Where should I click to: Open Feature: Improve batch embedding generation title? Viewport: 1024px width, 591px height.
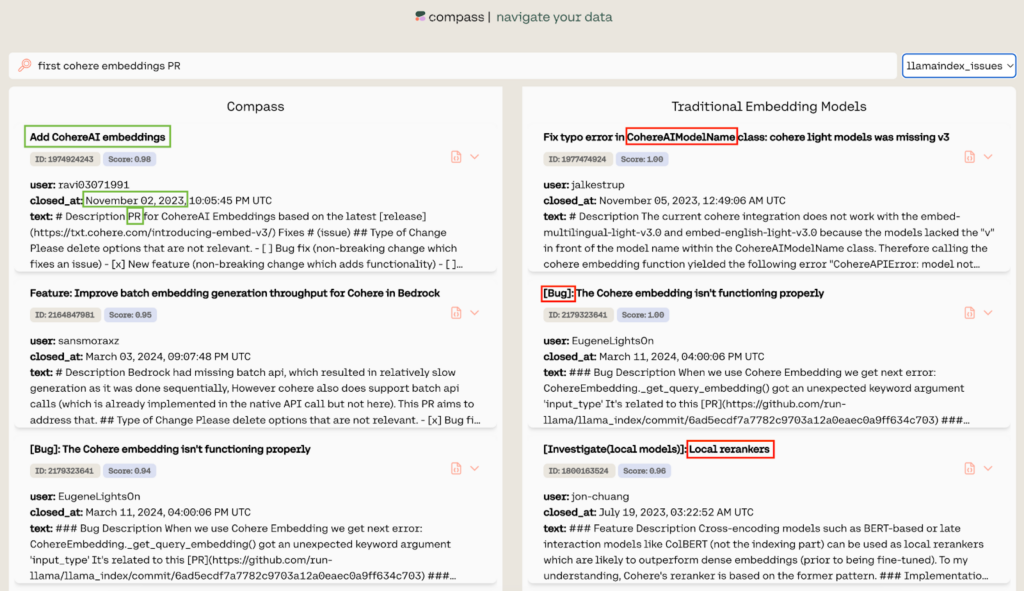234,293
